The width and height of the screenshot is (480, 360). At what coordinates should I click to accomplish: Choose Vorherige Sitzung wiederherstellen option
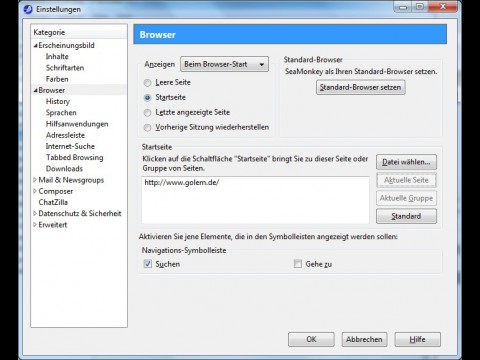pyautogui.click(x=147, y=128)
